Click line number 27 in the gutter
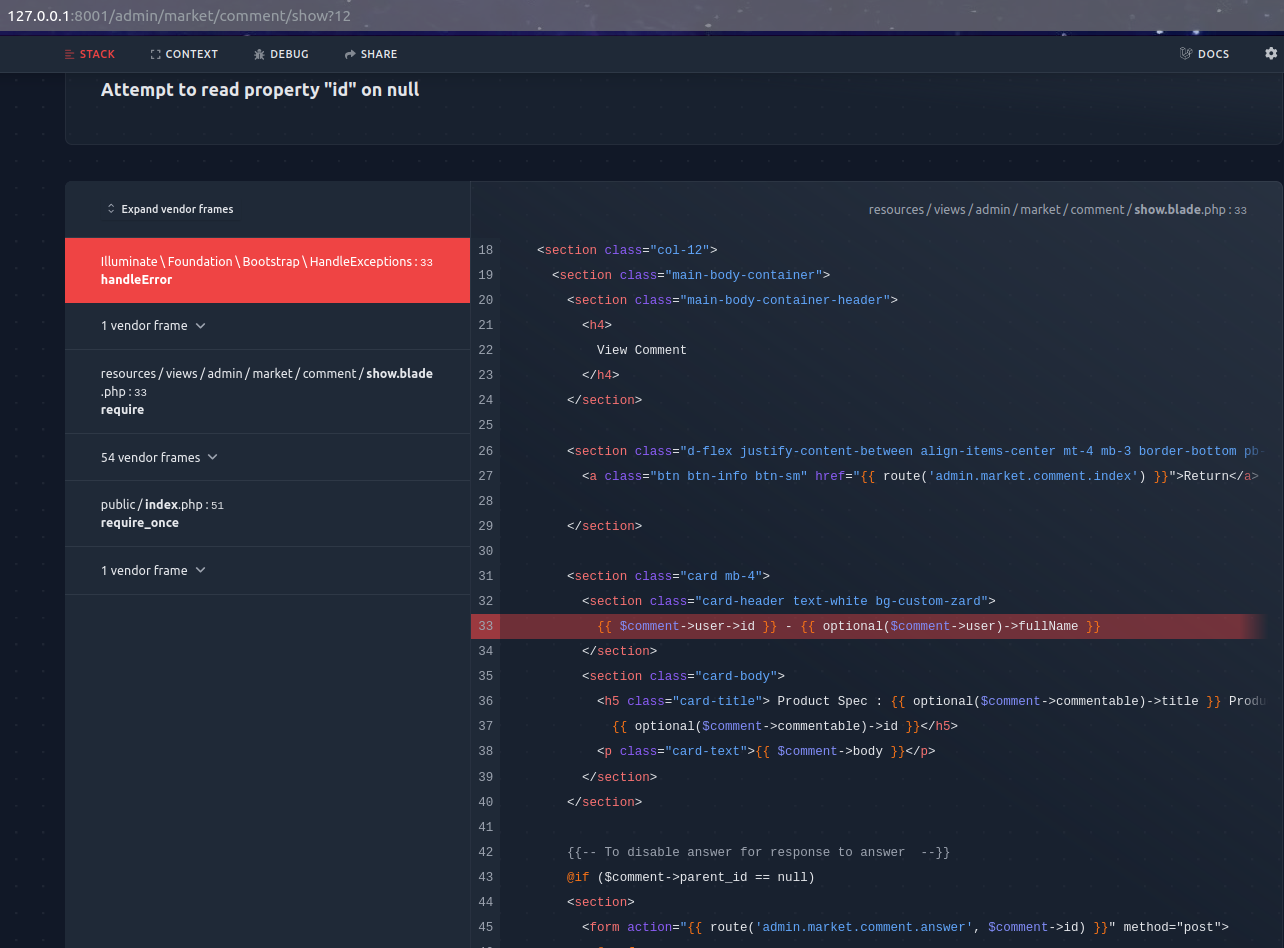The height and width of the screenshot is (948, 1284). point(485,476)
